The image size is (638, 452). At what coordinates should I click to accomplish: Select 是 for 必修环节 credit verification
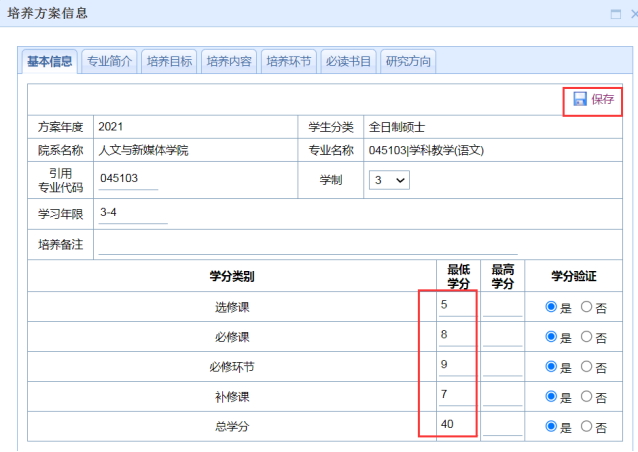tap(551, 367)
